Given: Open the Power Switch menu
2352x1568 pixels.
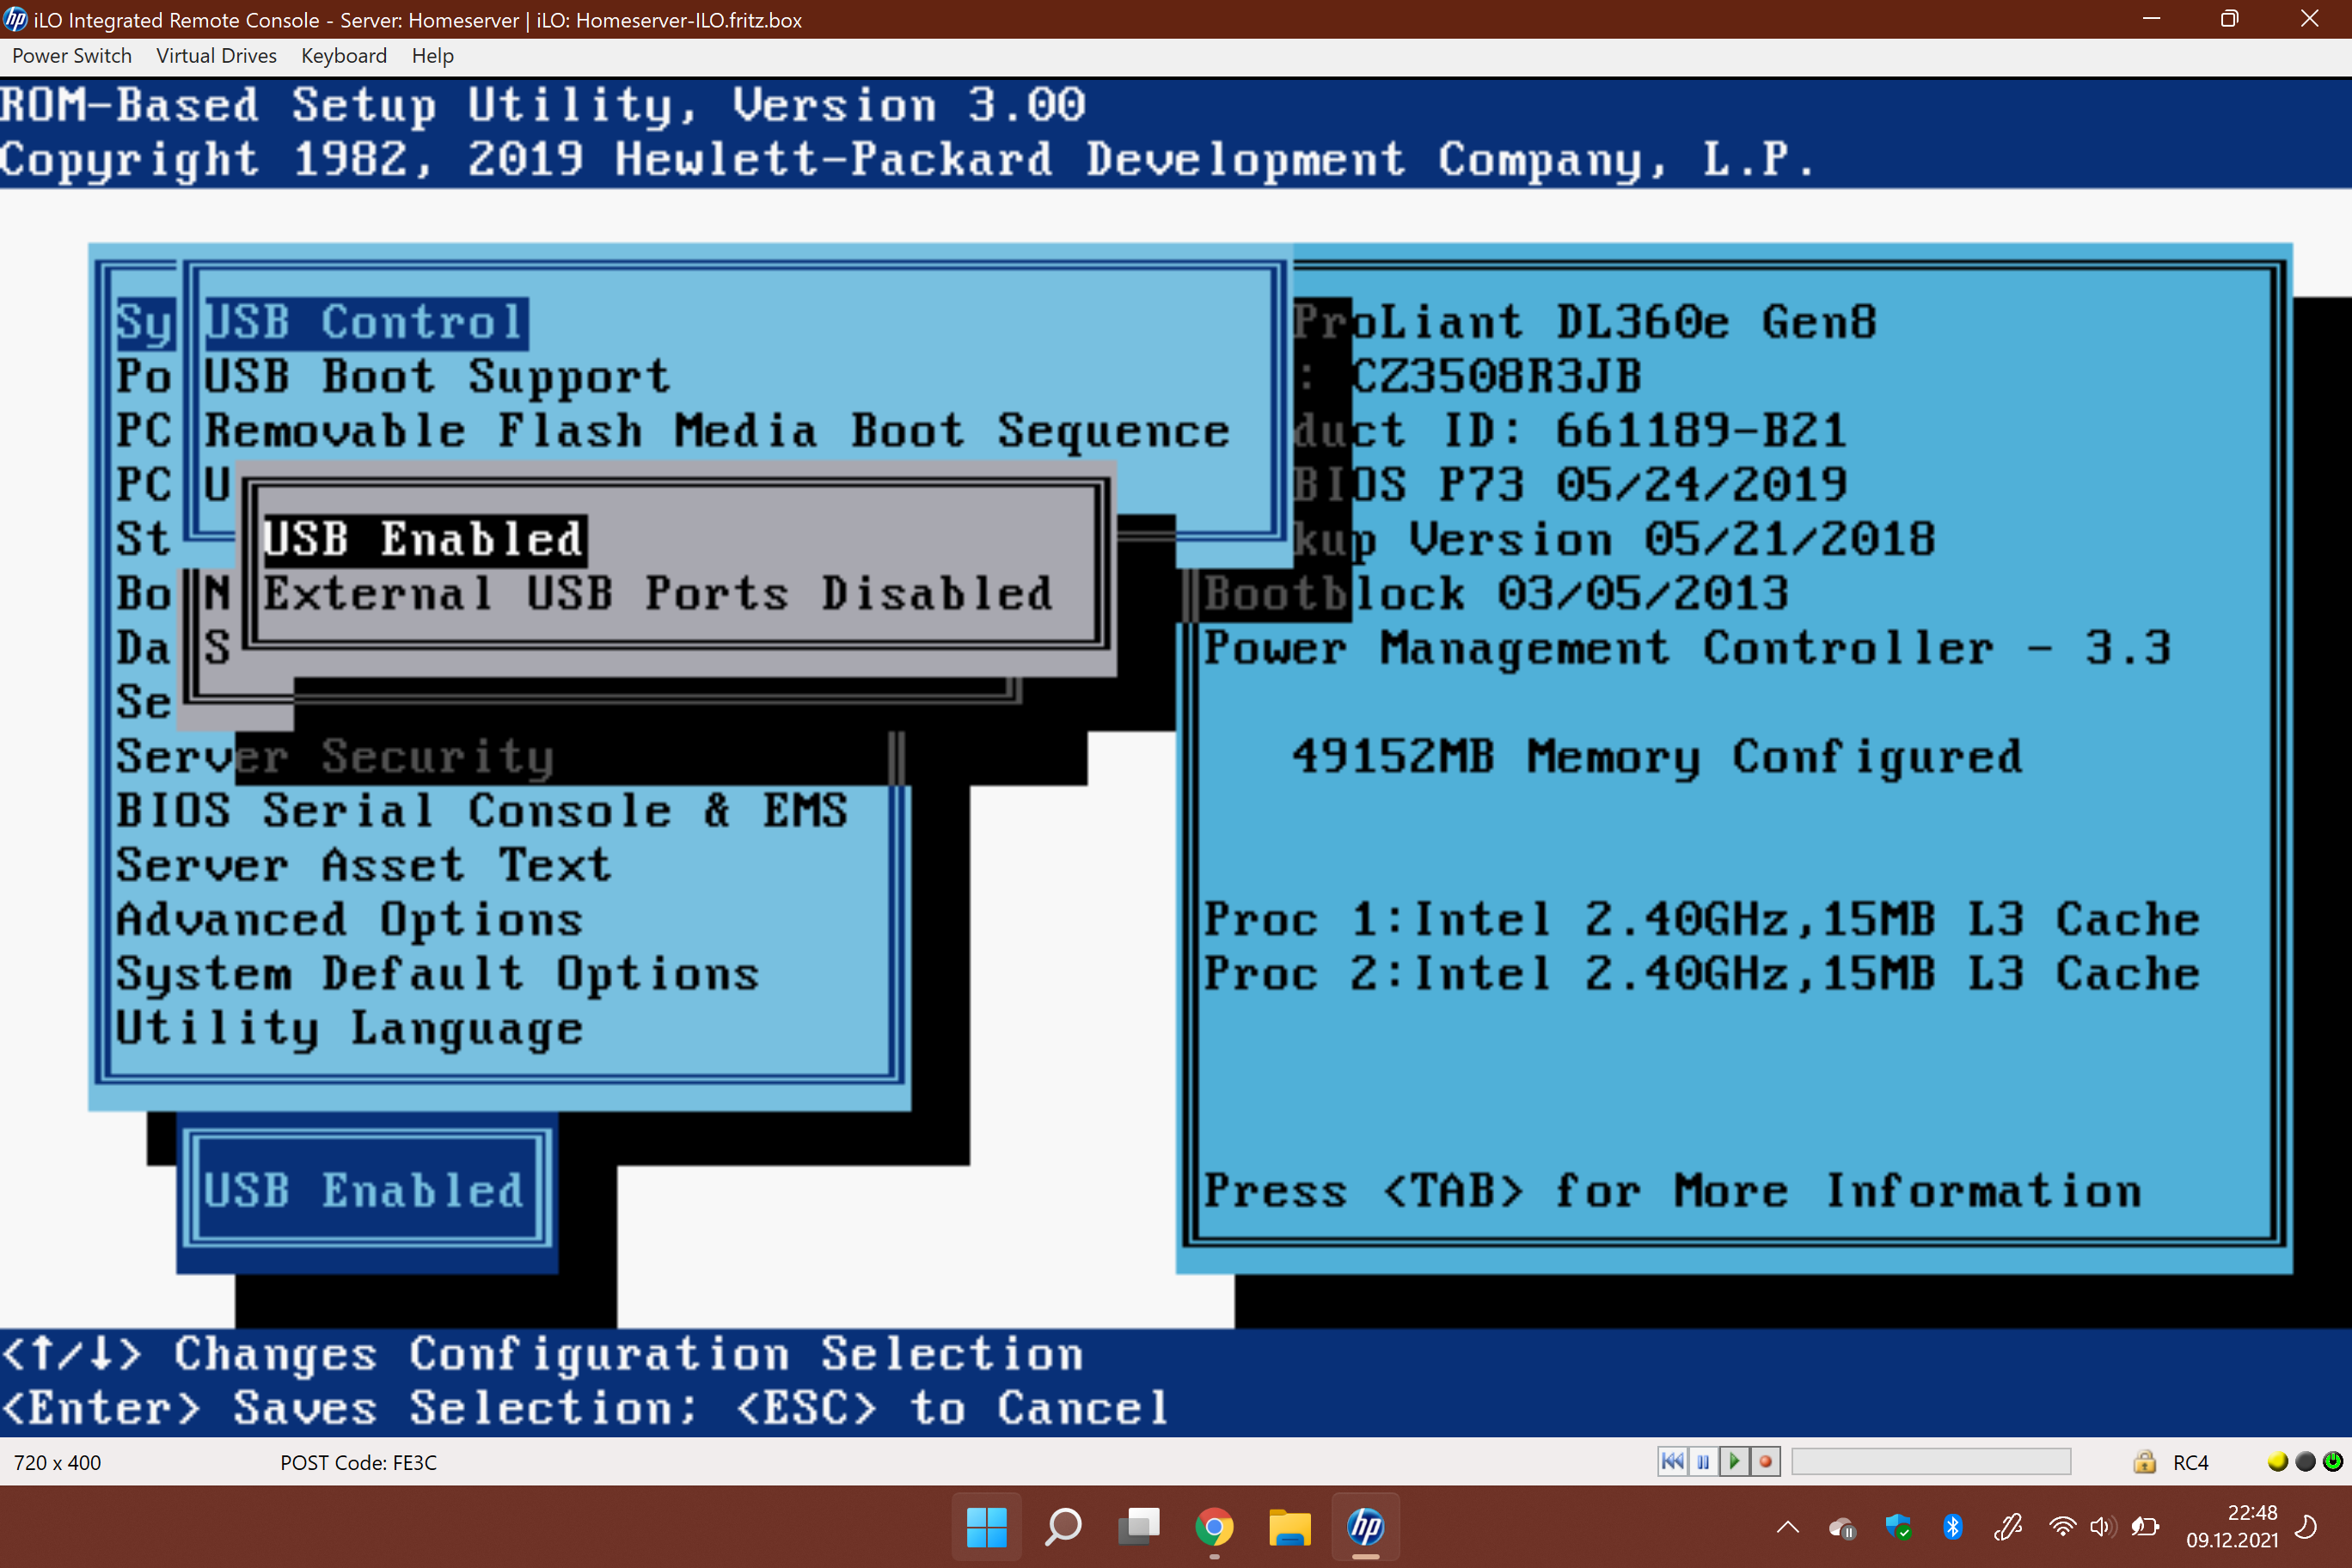Looking at the screenshot, I should (x=72, y=56).
